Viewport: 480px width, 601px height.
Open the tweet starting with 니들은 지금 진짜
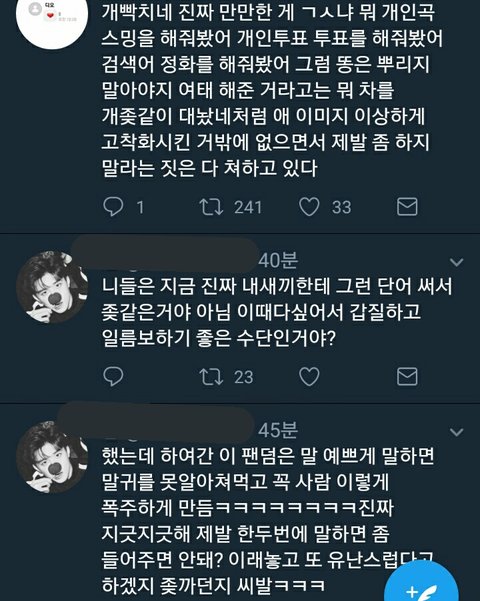click(277, 312)
